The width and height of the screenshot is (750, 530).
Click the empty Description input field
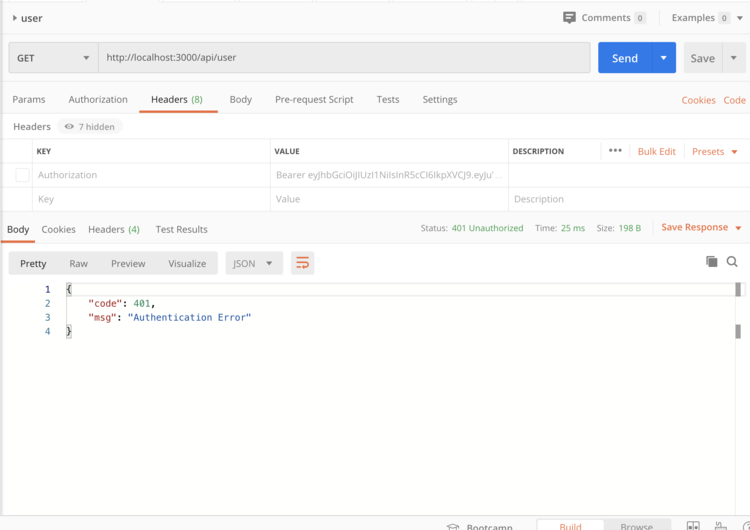pos(629,199)
